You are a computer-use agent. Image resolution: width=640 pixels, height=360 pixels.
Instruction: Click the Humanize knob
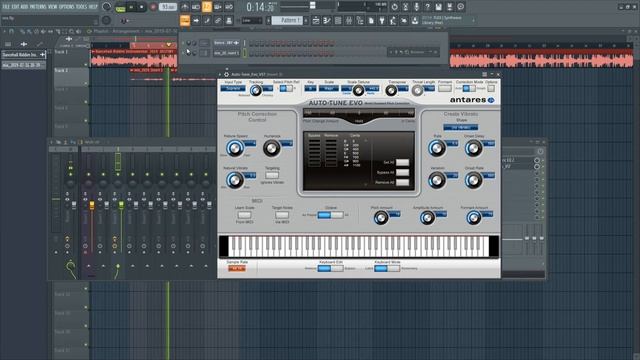[x=271, y=148]
